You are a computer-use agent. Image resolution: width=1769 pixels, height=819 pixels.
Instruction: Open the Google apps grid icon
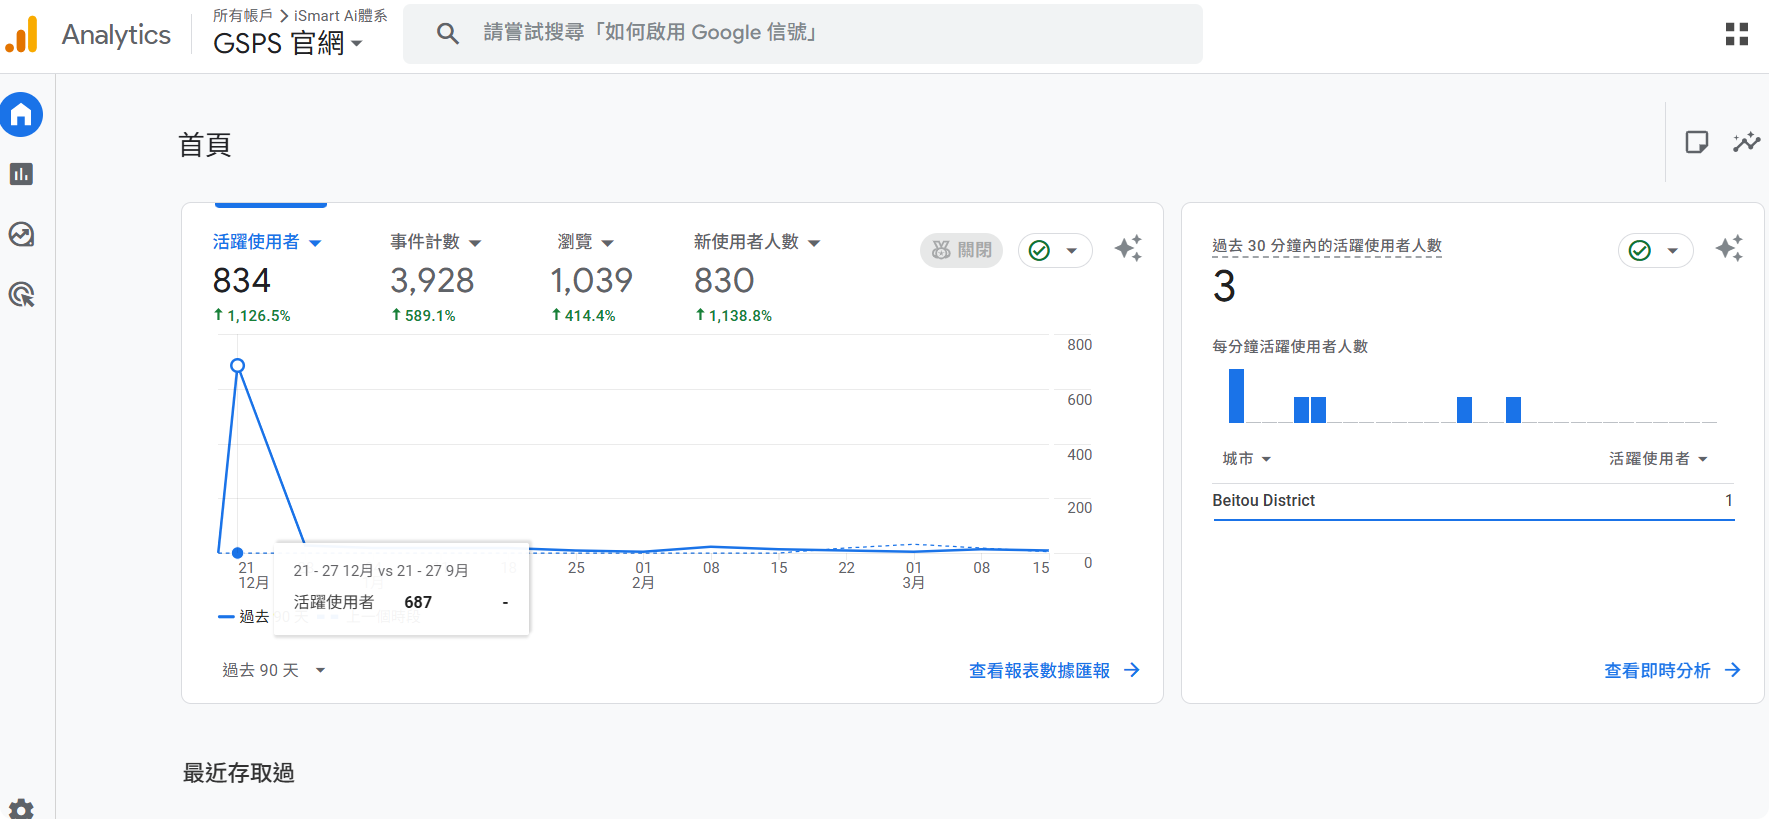click(1737, 34)
